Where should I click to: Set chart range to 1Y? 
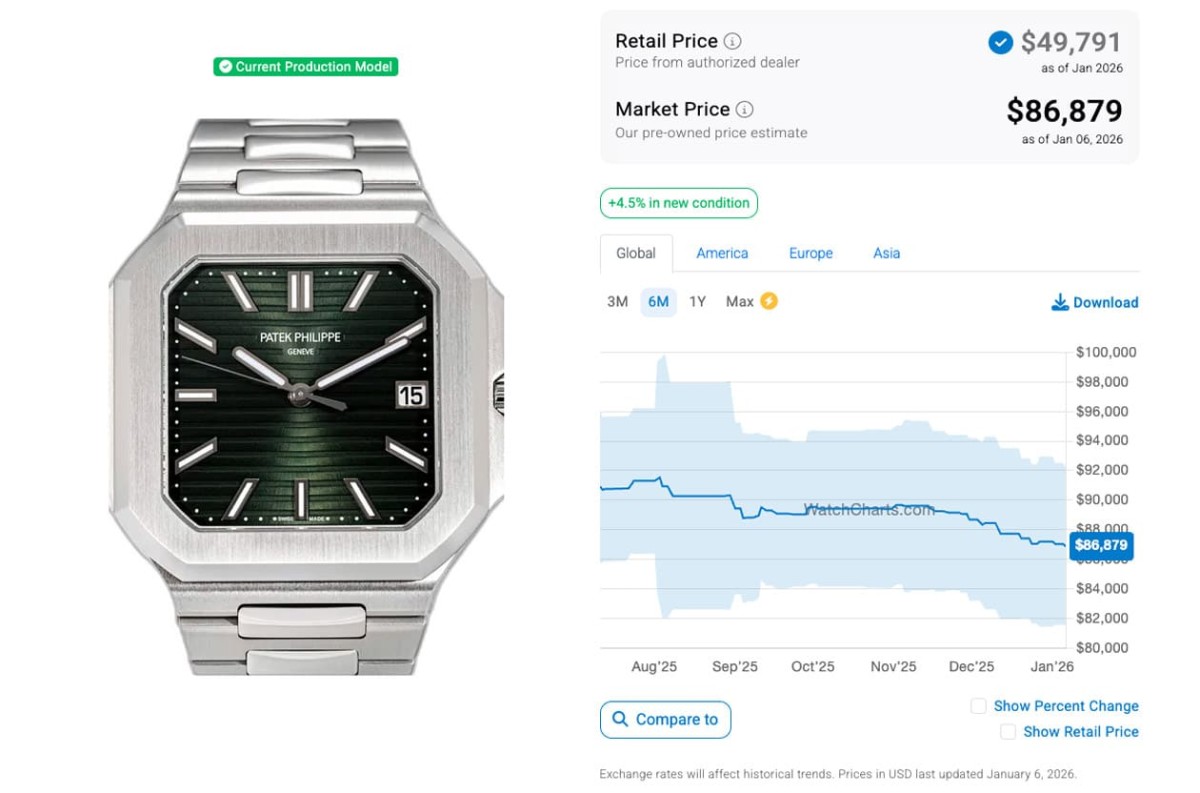pos(697,301)
